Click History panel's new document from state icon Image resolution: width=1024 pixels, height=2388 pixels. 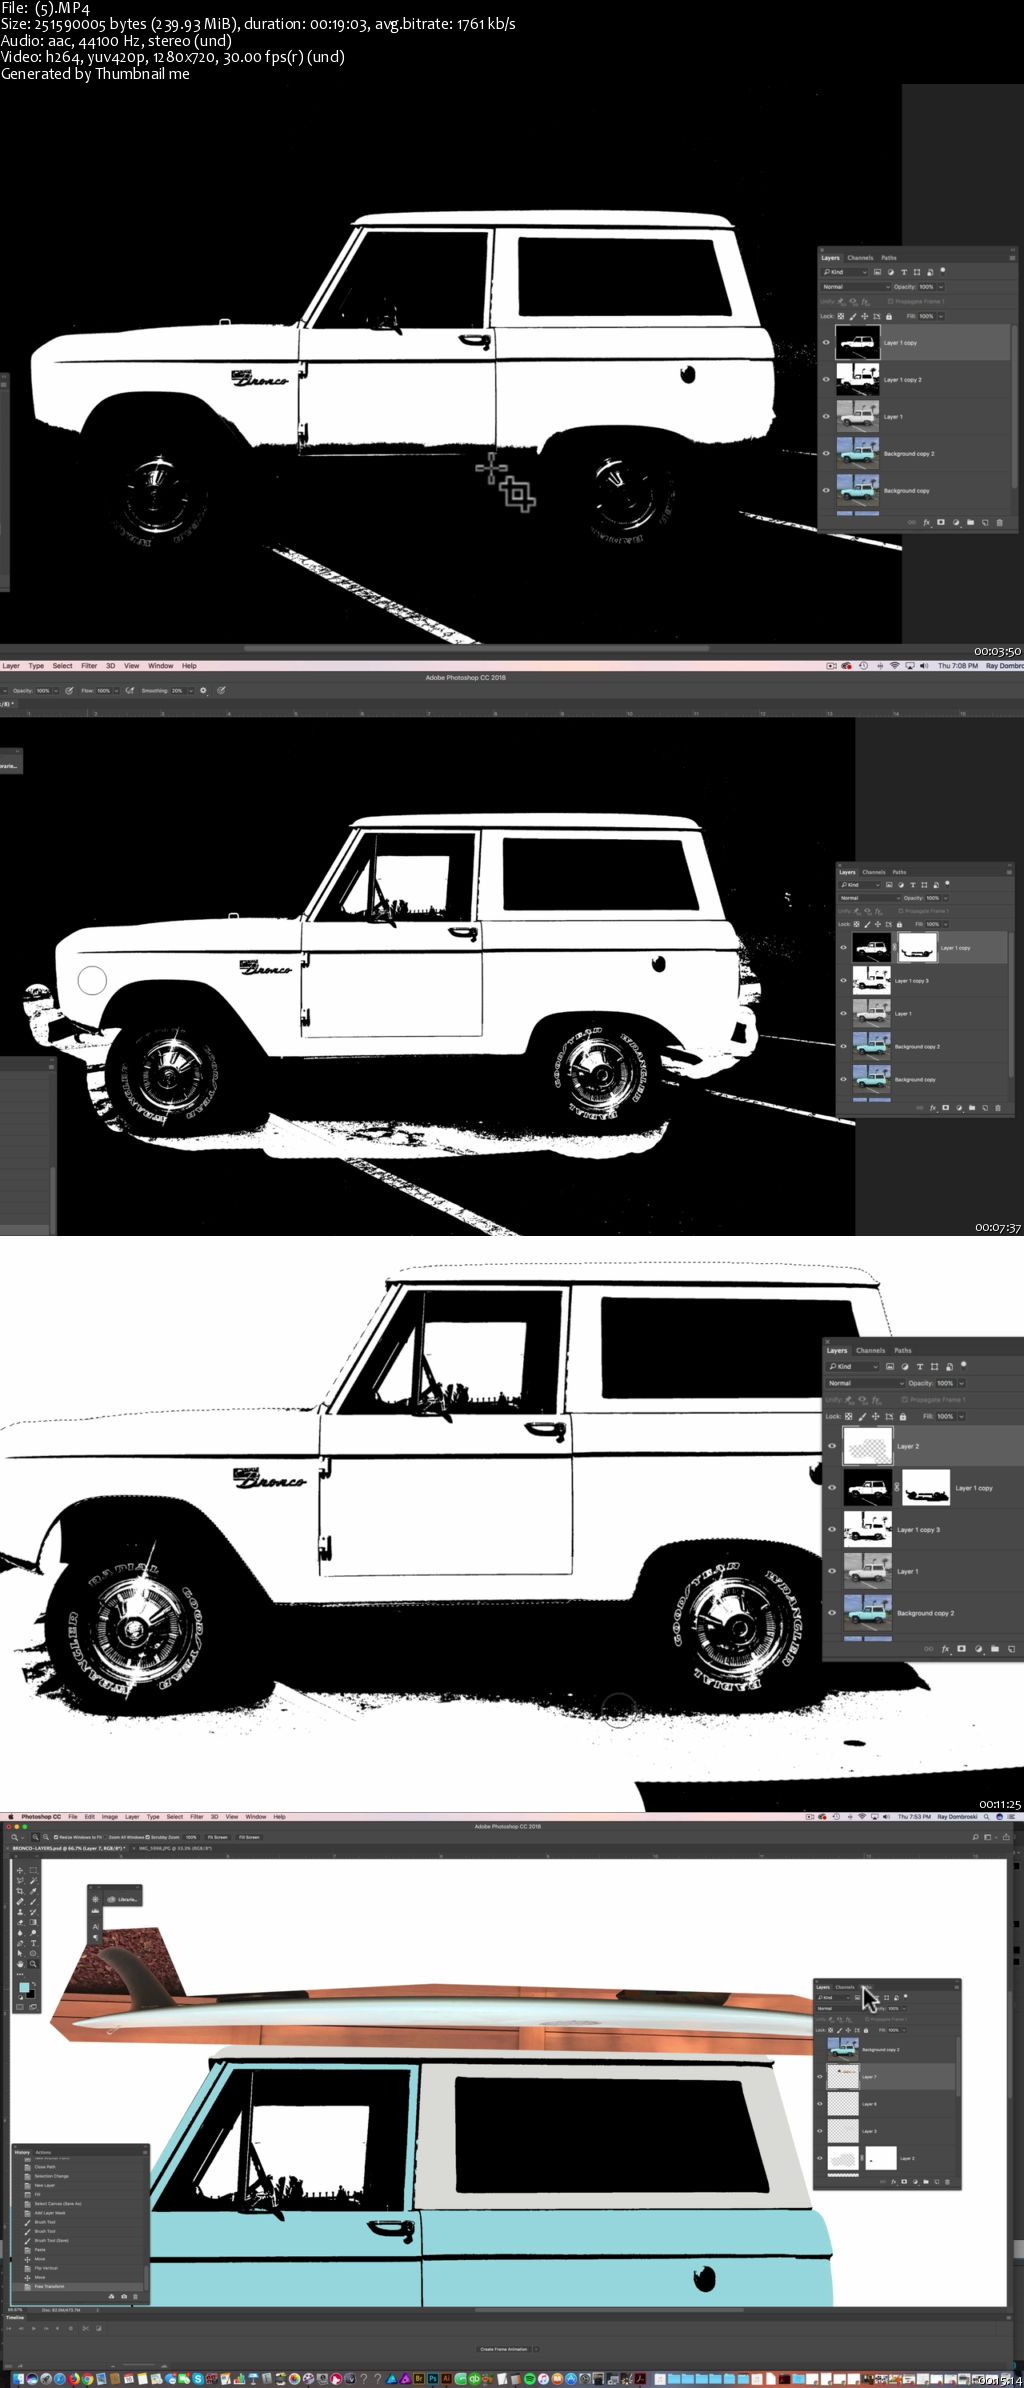pyautogui.click(x=111, y=2297)
